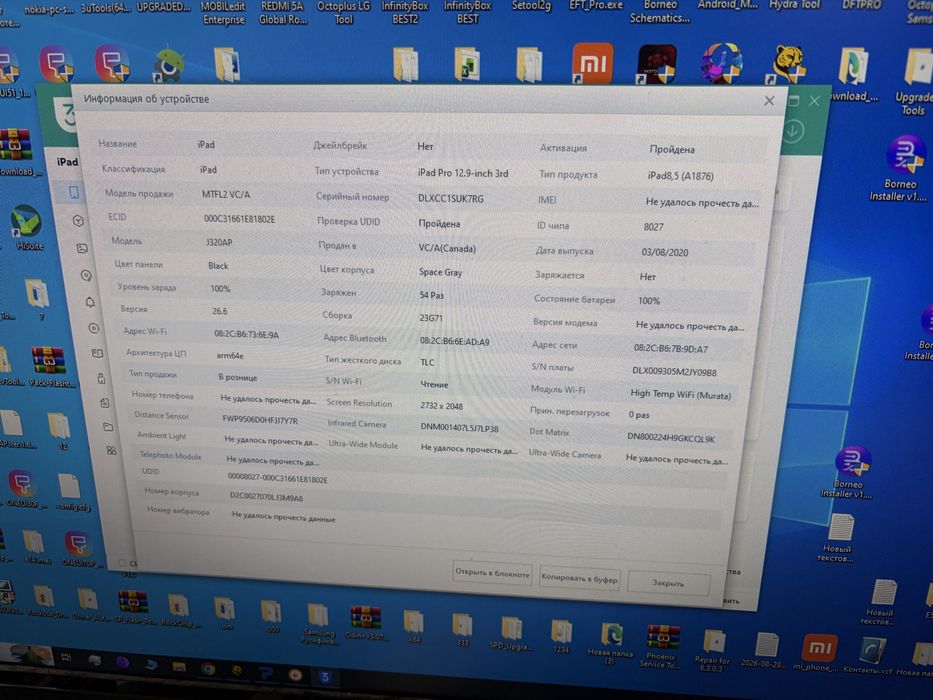Click the 3uTools icon in the taskbar
Viewport: 933px width, 700px height.
tap(324, 676)
